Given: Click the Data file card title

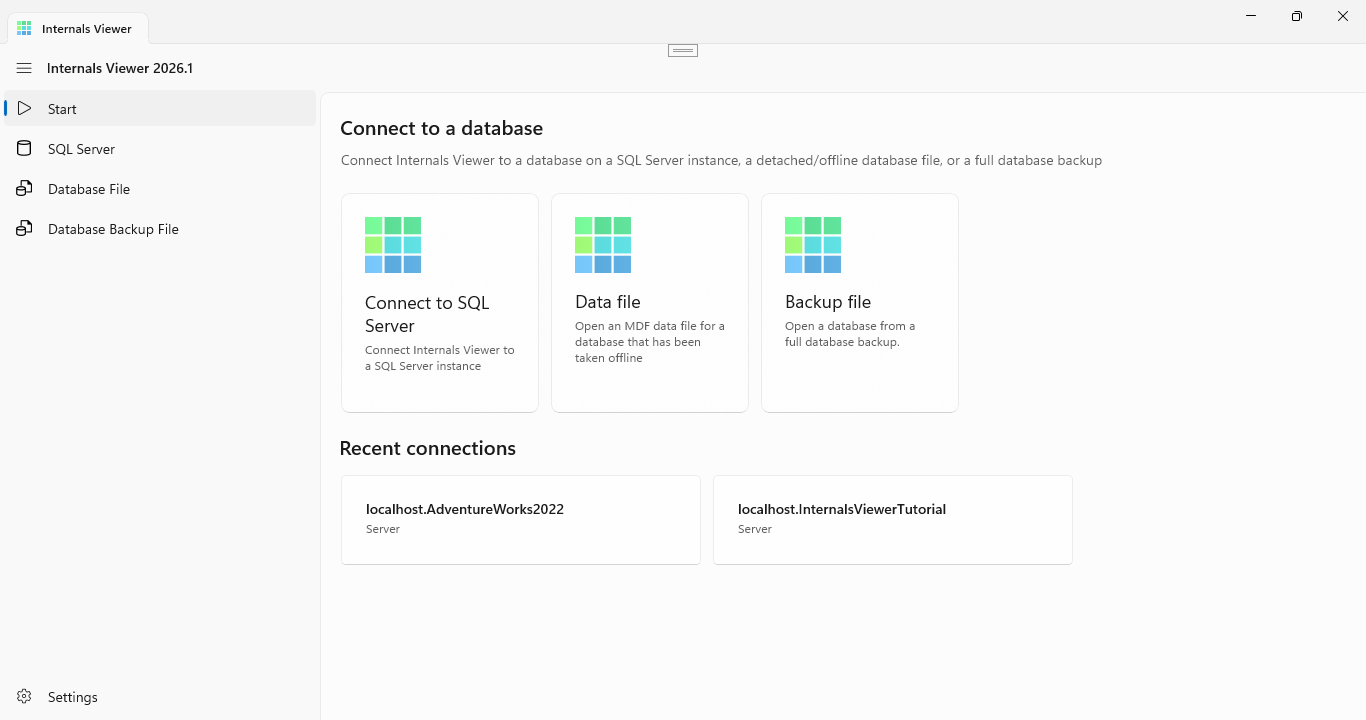Looking at the screenshot, I should pyautogui.click(x=608, y=302).
